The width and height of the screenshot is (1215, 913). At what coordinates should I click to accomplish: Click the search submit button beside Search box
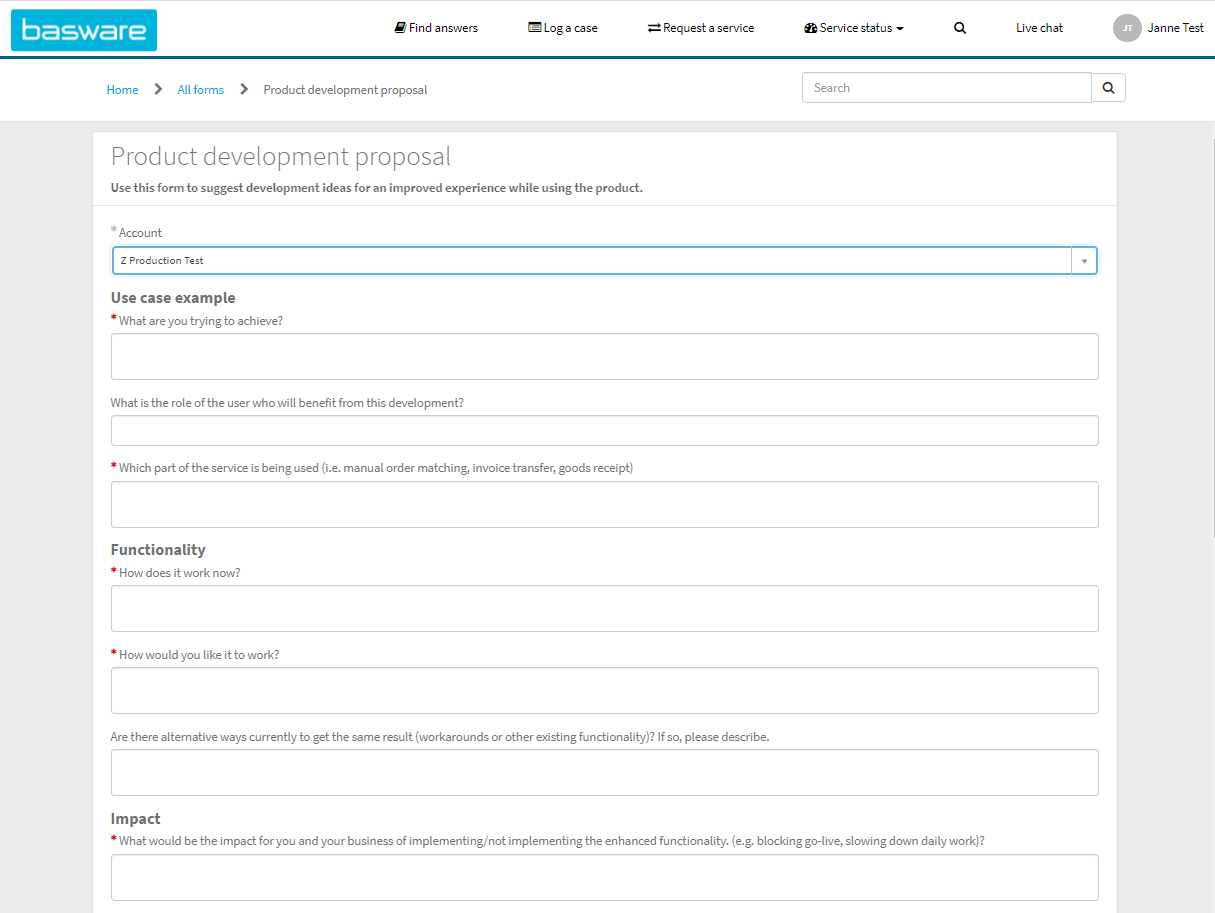(1108, 88)
